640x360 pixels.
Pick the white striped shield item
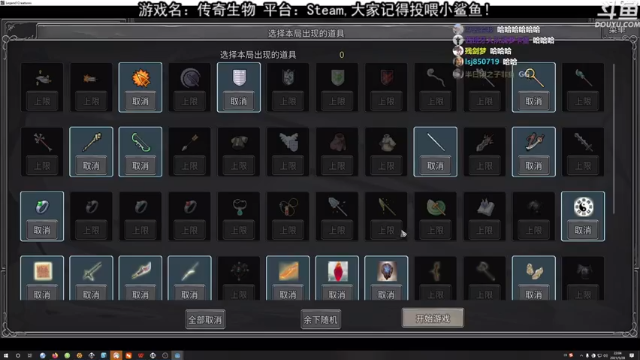coord(239,78)
